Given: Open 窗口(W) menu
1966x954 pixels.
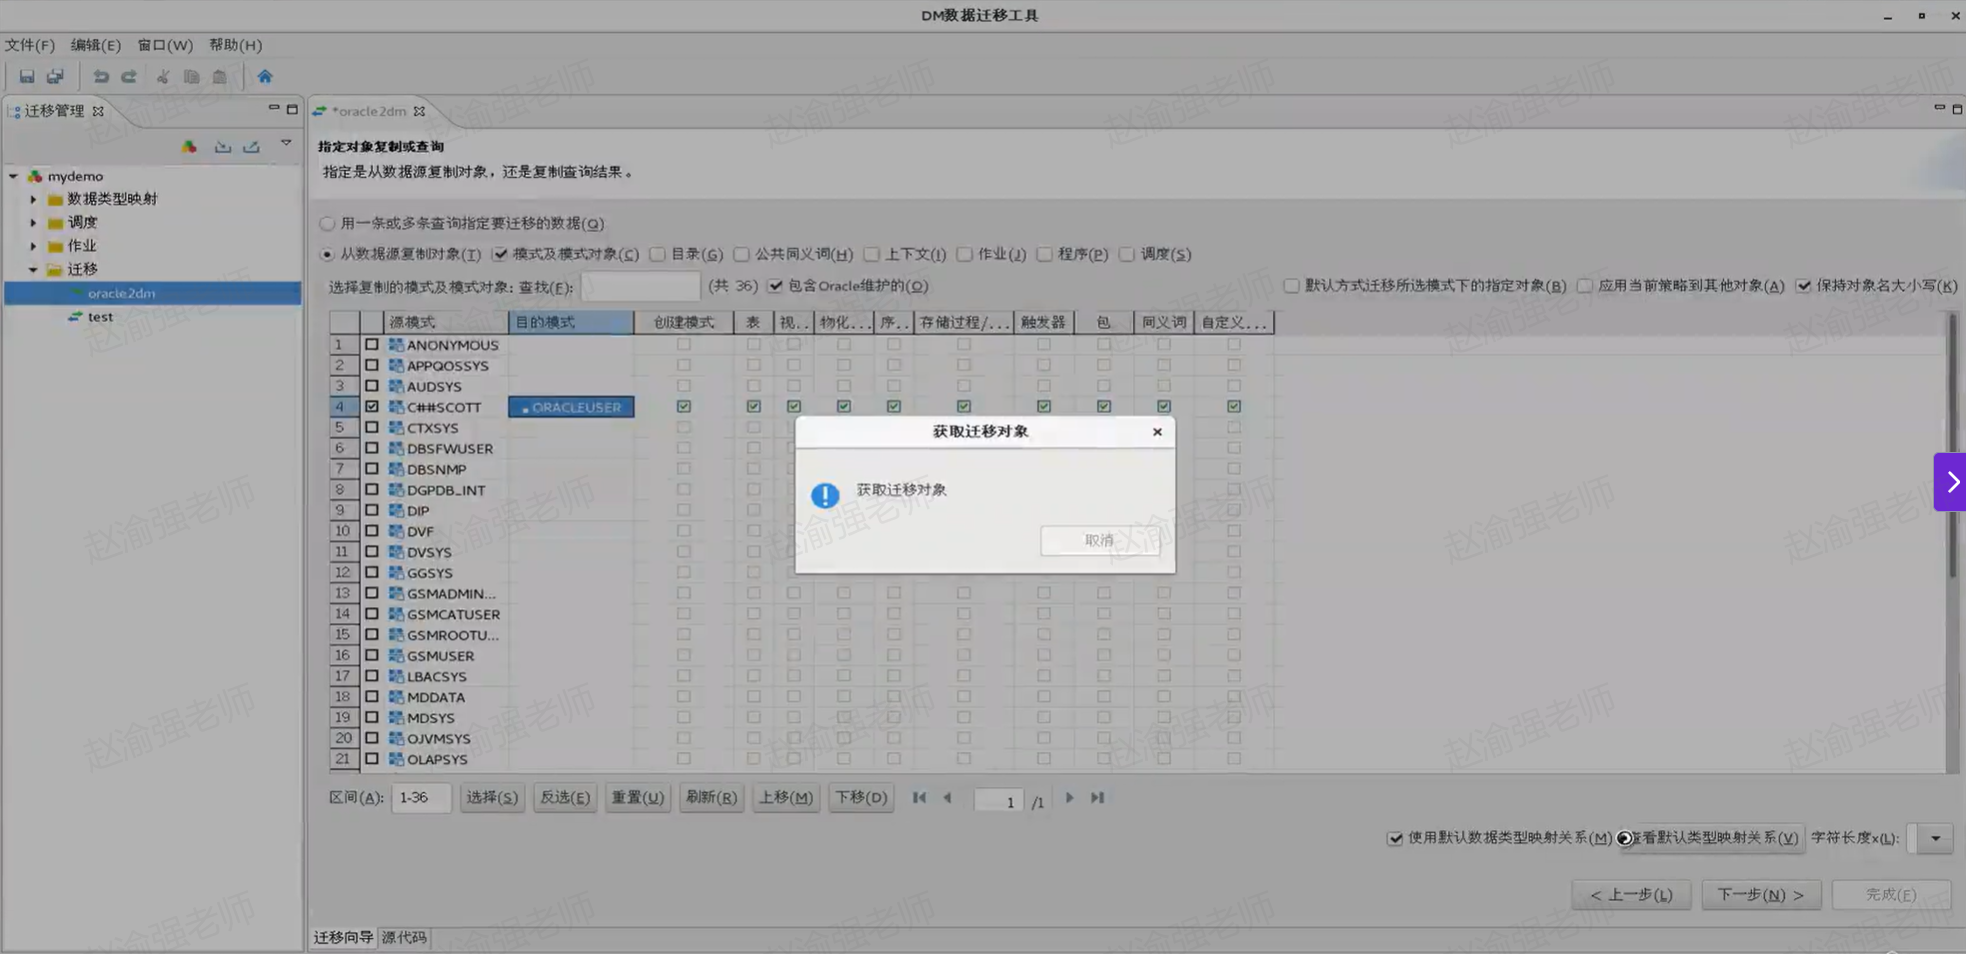Looking at the screenshot, I should (x=165, y=45).
